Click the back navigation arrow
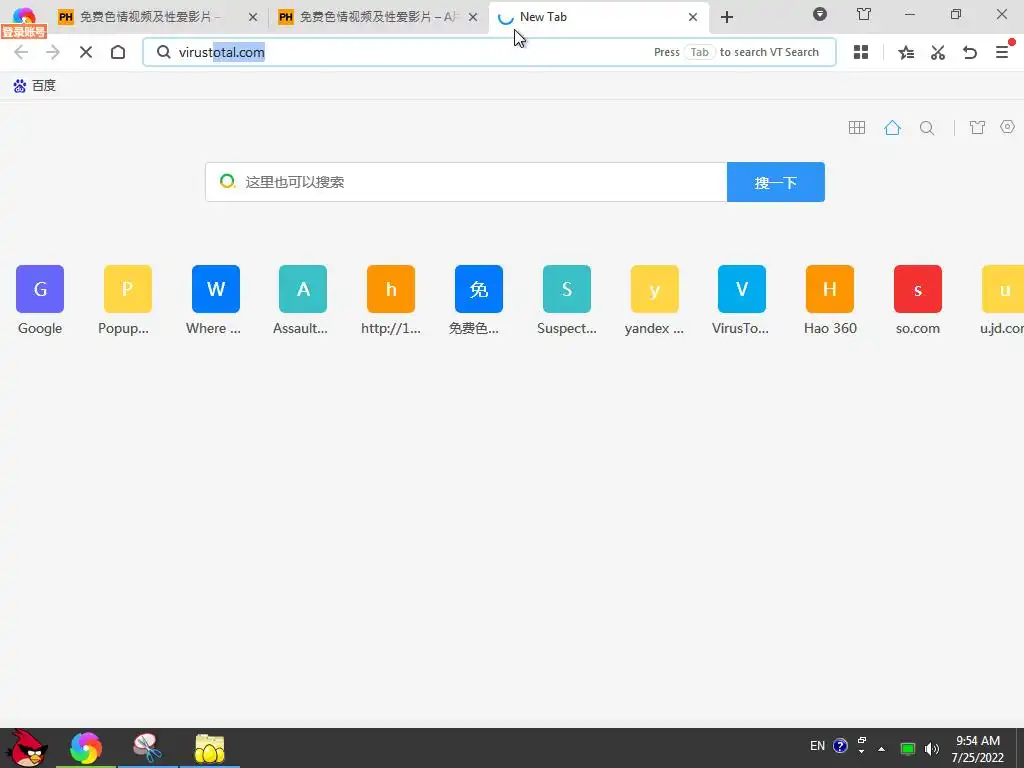The height and width of the screenshot is (768, 1024). pyautogui.click(x=21, y=52)
